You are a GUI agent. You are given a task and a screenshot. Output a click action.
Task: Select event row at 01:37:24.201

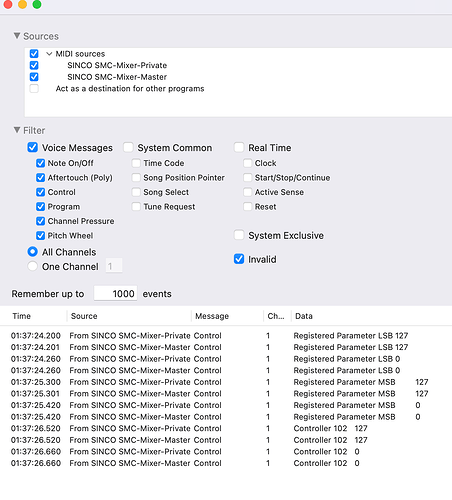coord(226,347)
